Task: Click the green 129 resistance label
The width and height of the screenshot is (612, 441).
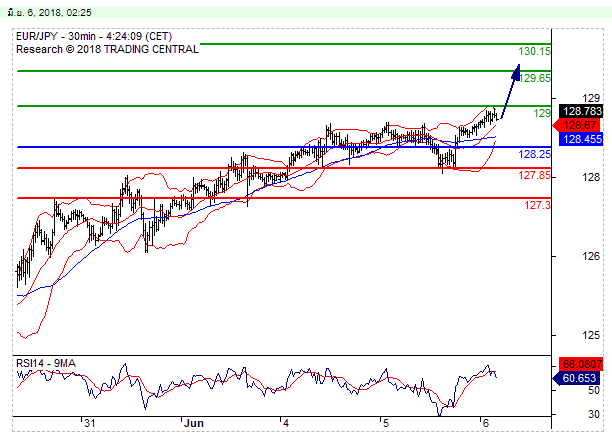Action: pyautogui.click(x=542, y=113)
